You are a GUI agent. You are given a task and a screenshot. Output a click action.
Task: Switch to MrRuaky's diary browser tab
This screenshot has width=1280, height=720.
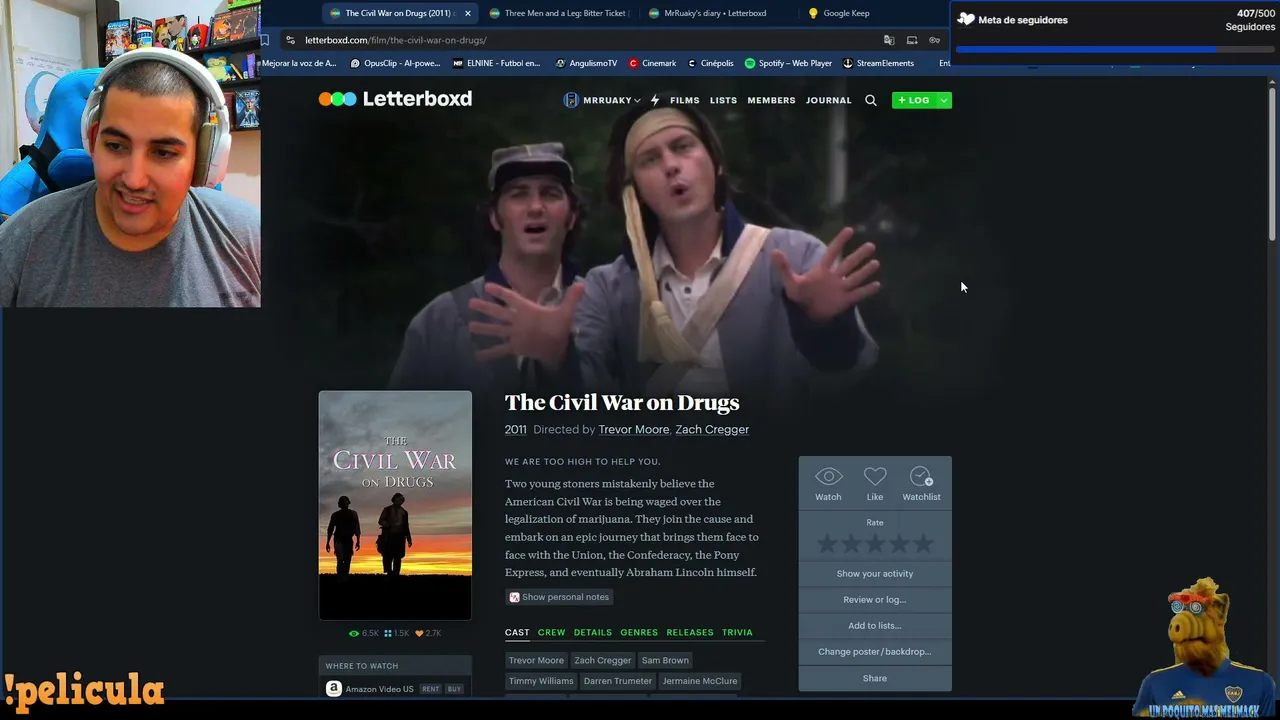pos(714,13)
